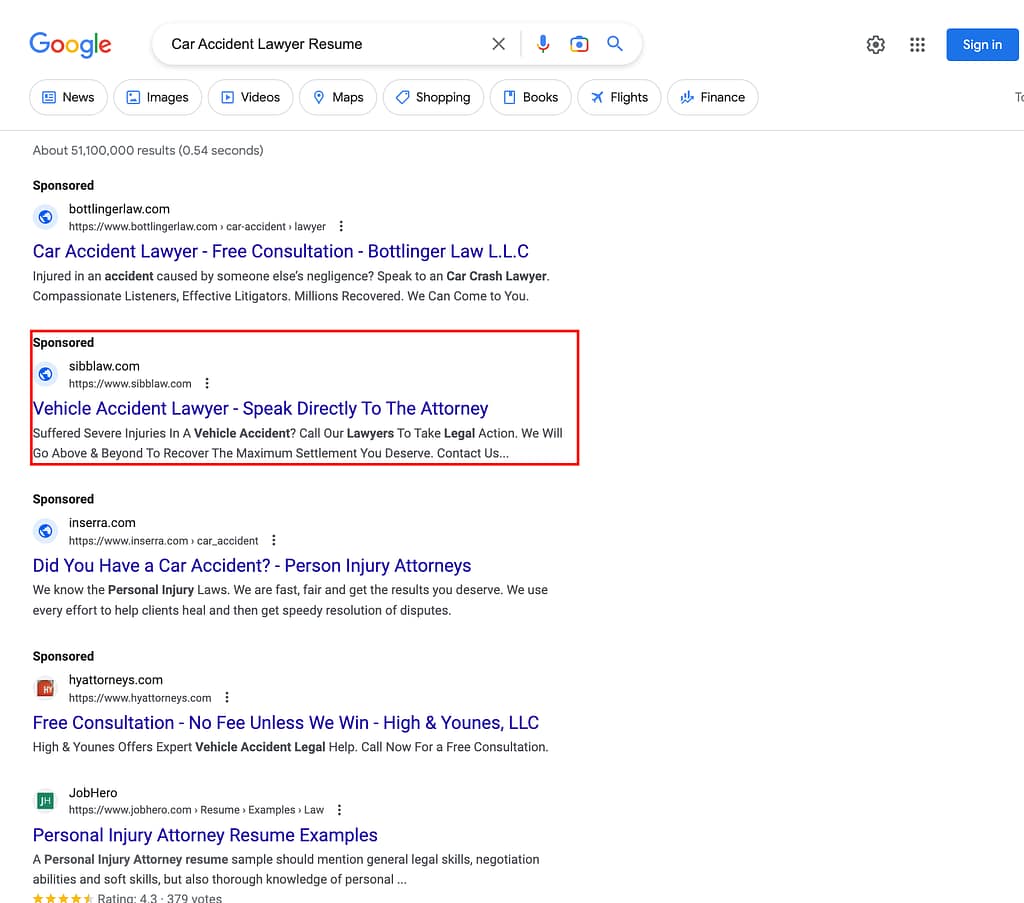Click the bottlingerlaw.com URL breadcrumb

click(197, 227)
